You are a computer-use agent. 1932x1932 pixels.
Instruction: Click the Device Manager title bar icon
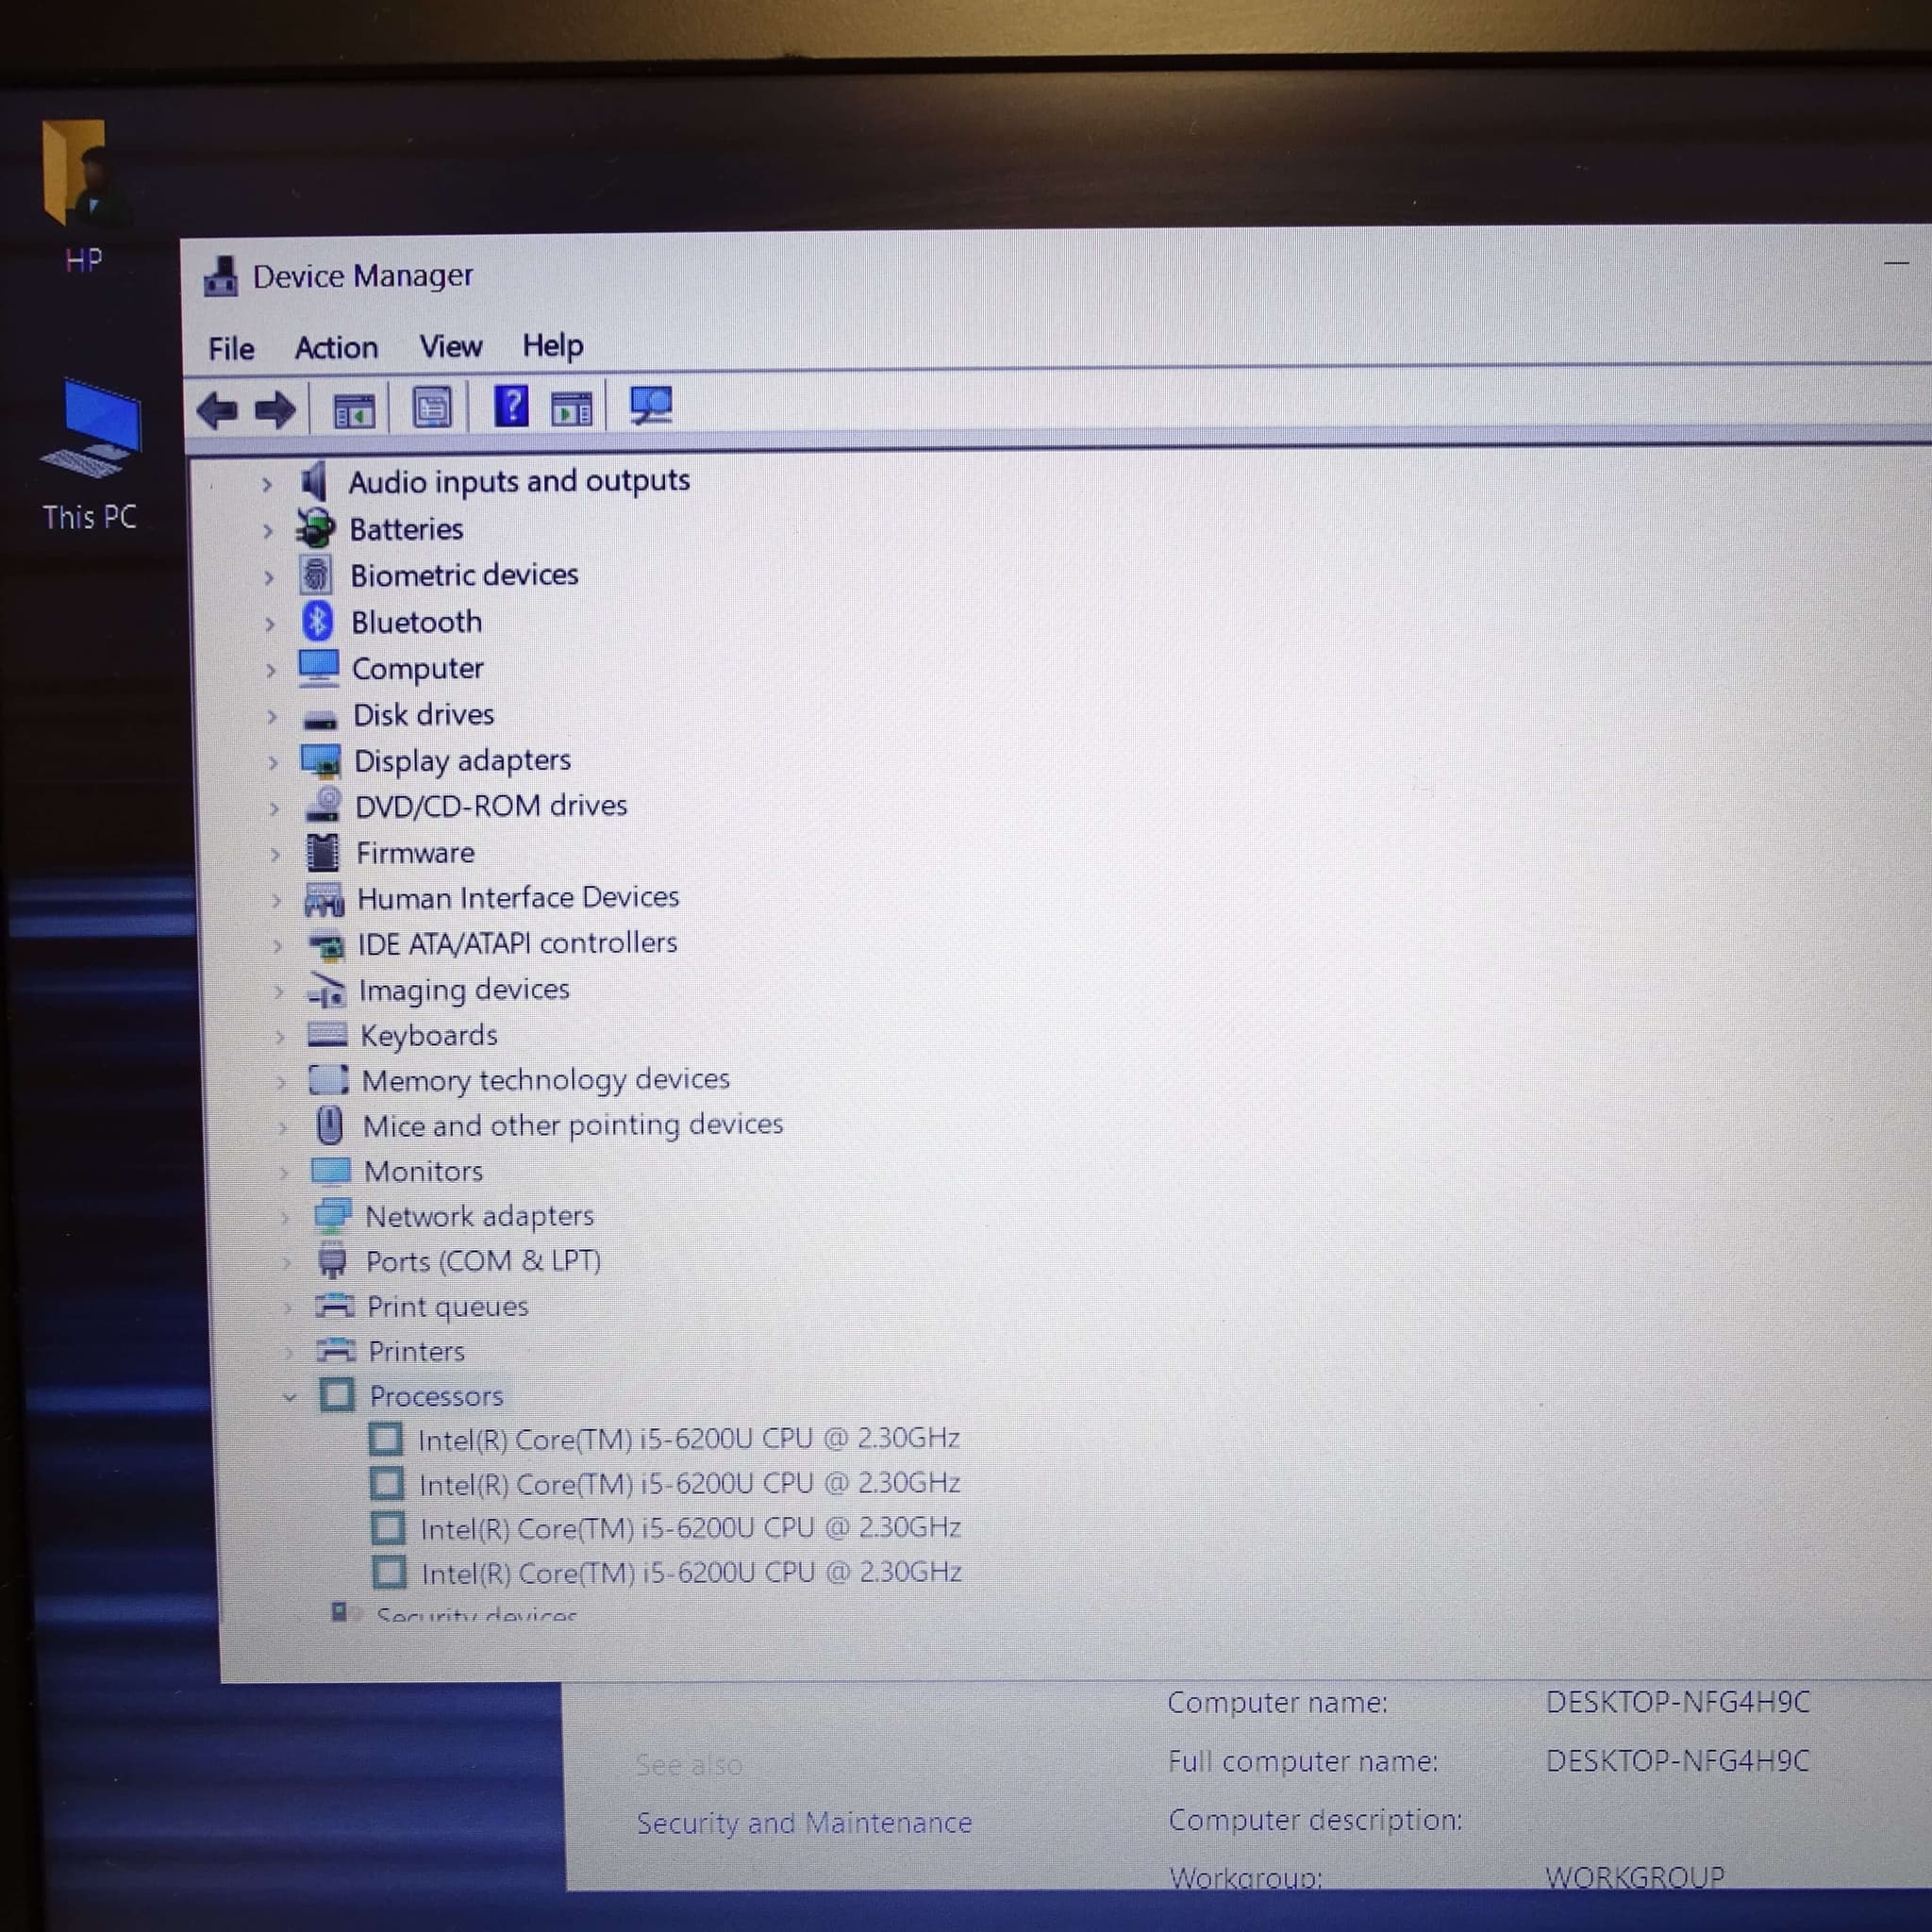pos(221,277)
